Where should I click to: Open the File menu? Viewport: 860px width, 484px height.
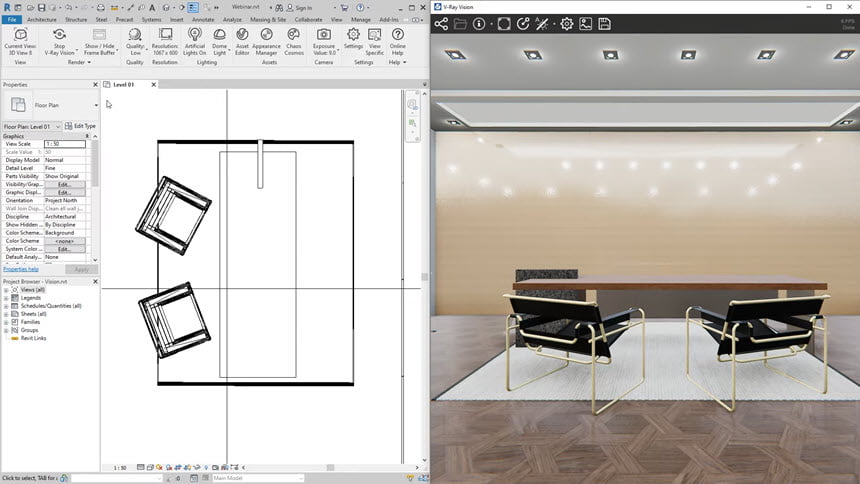[12, 19]
